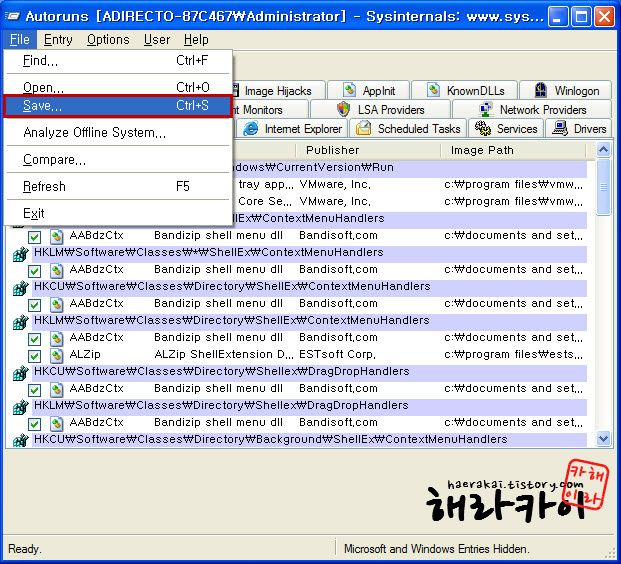Select ALZip ShellExtension description cell
This screenshot has height=564, width=621.
[224, 354]
